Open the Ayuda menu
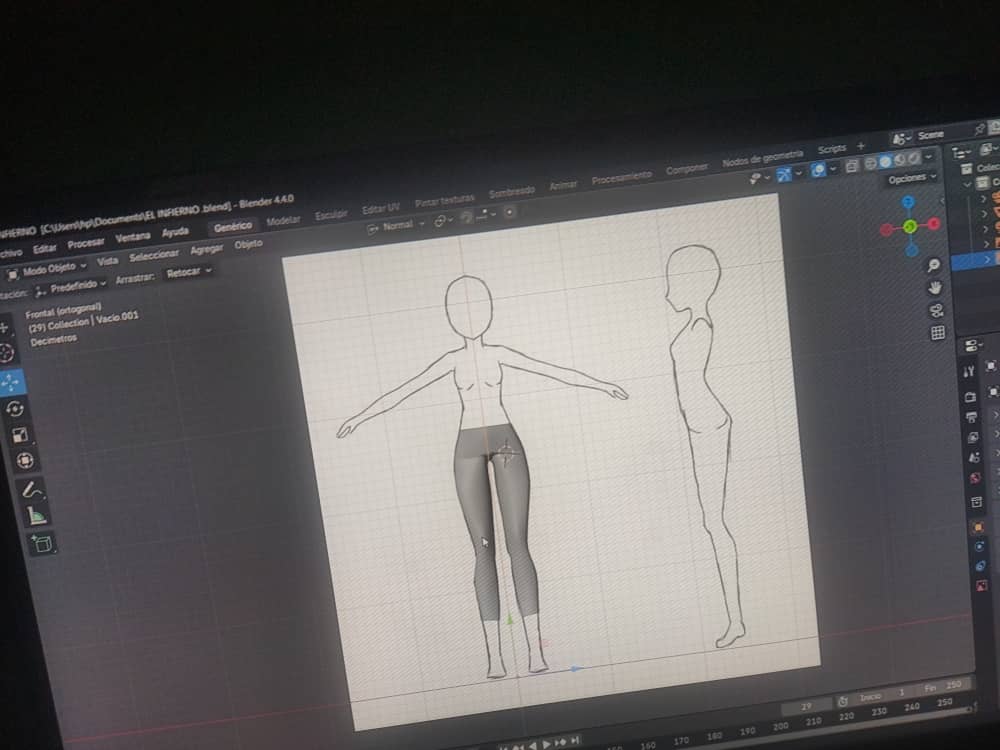The image size is (1000, 750). [x=175, y=232]
